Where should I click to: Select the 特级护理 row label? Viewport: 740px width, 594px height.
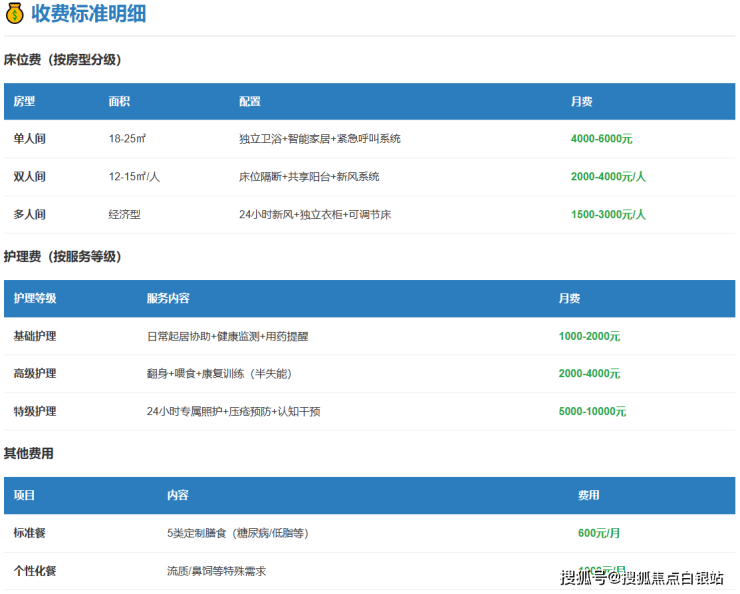coord(35,412)
